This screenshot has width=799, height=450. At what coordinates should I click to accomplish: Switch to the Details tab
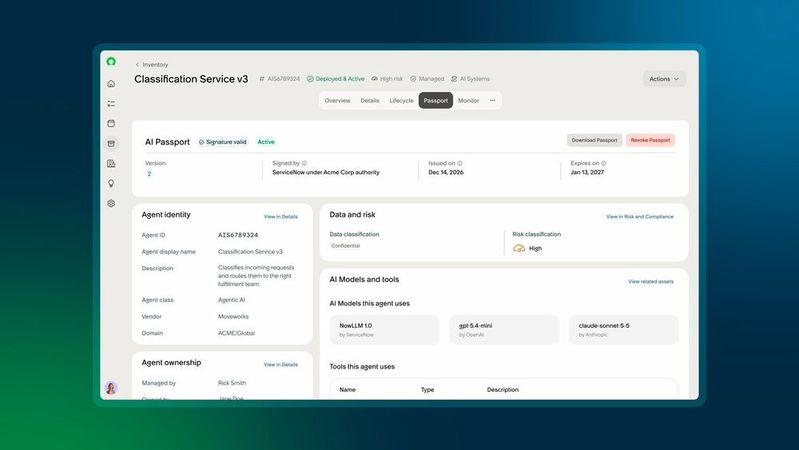pyautogui.click(x=370, y=100)
